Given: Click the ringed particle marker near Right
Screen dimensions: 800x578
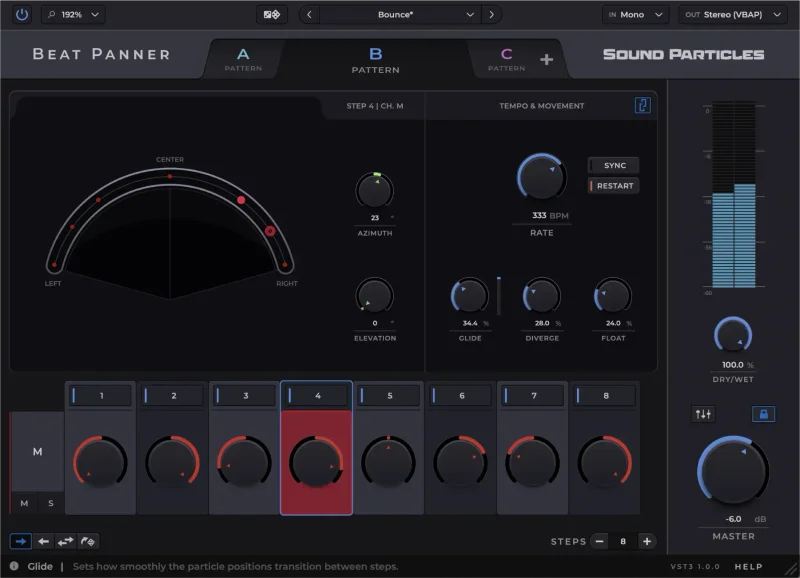Looking at the screenshot, I should 270,231.
